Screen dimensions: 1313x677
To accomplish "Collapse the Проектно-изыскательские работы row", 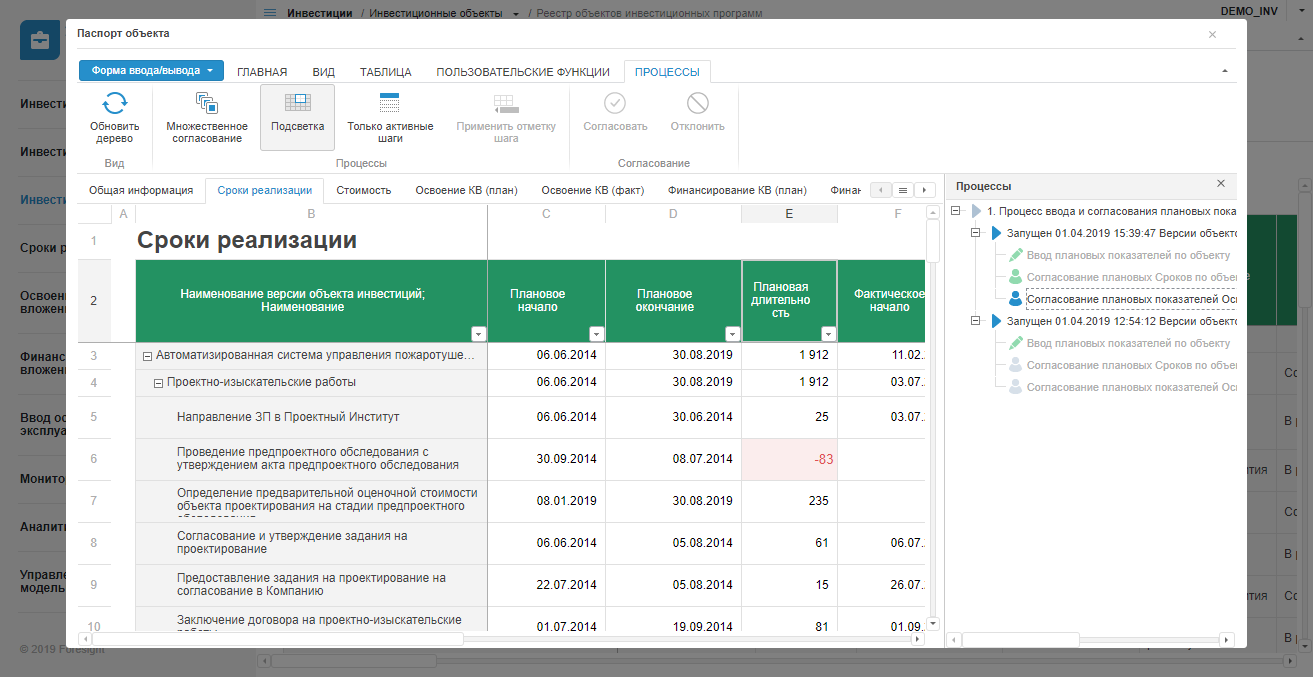I will click(x=159, y=383).
